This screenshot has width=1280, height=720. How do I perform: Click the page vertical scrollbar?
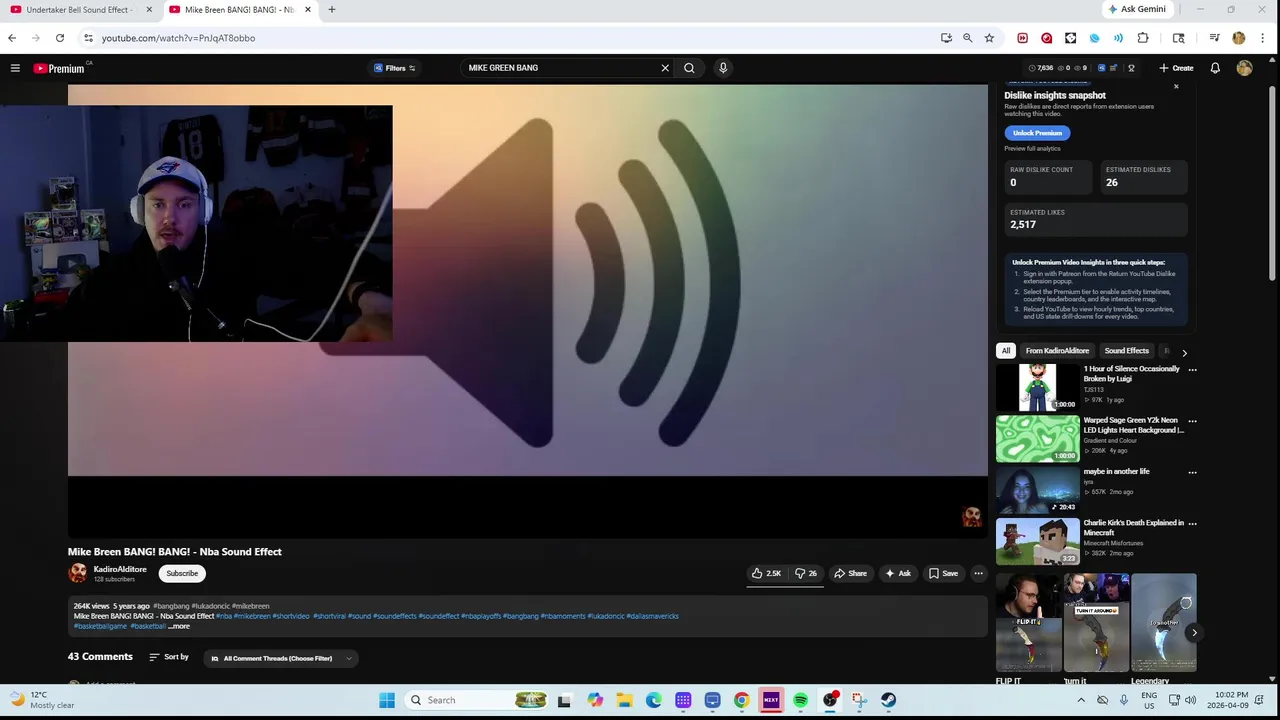tap(1272, 185)
